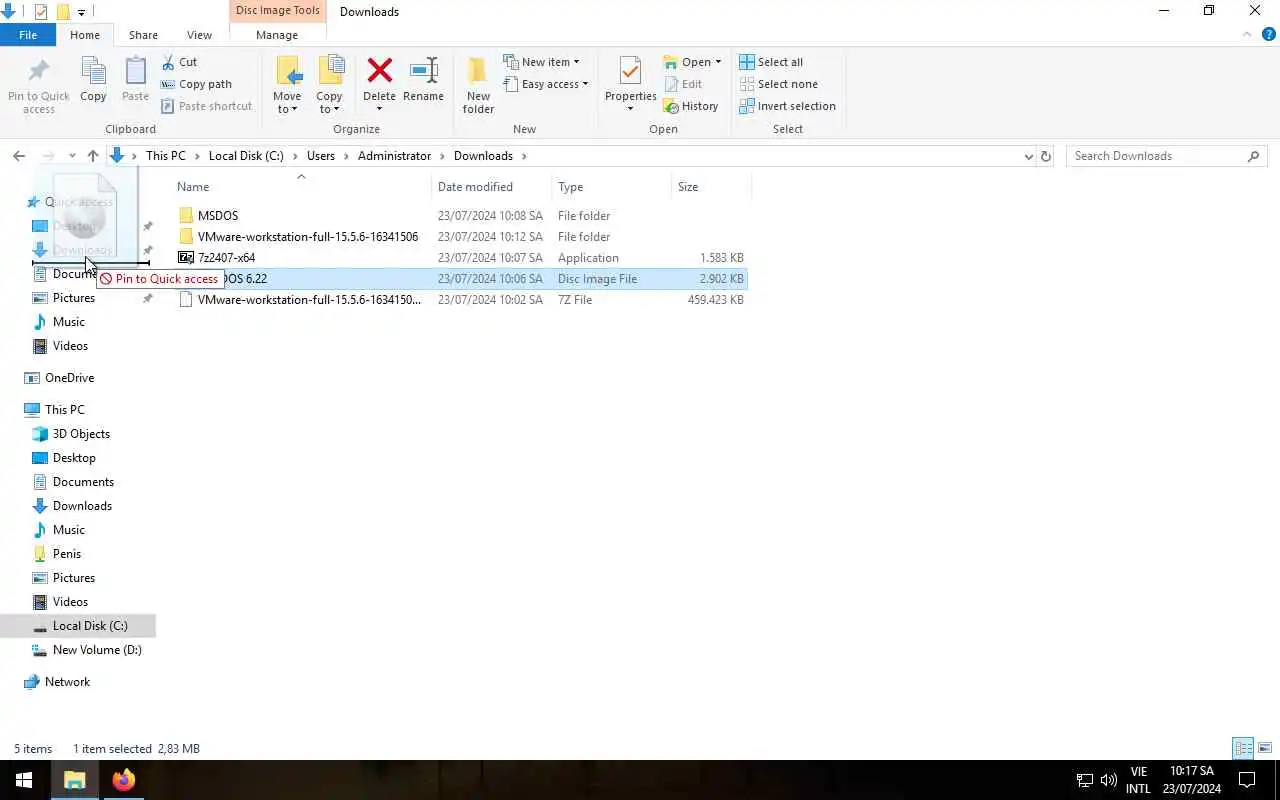This screenshot has height=800, width=1280.
Task: Click Users in the address breadcrumb
Action: [x=321, y=156]
